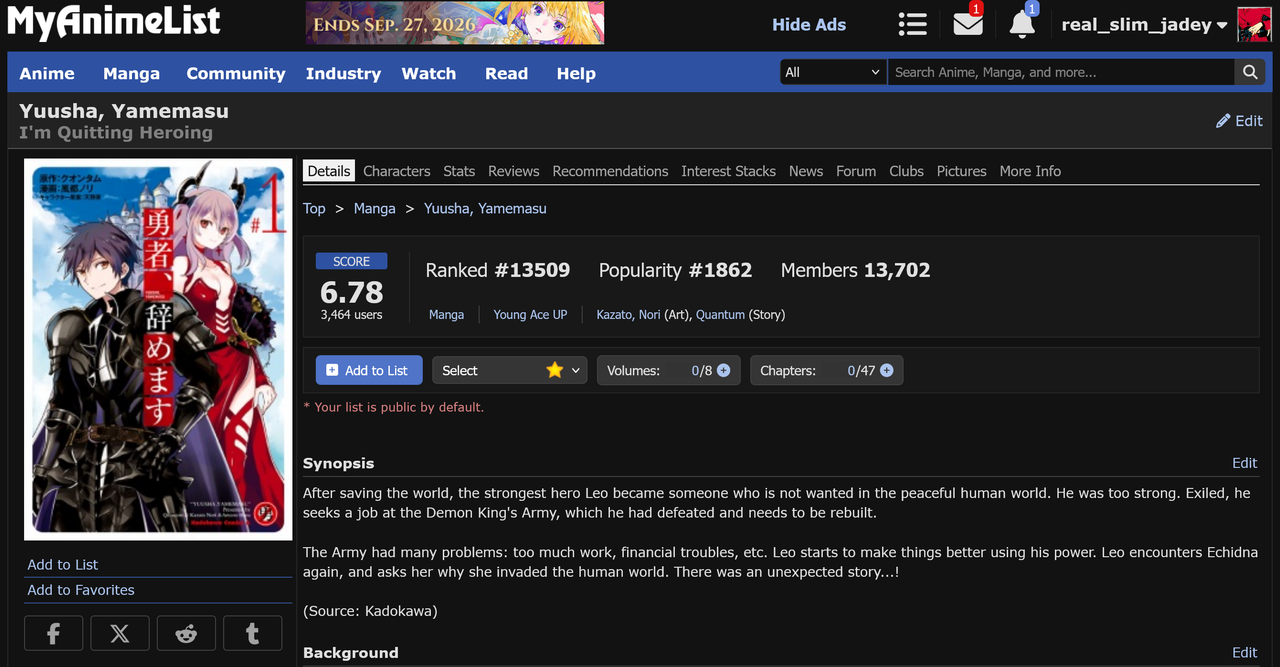1280x667 pixels.
Task: Select the Details tab
Action: [x=329, y=171]
